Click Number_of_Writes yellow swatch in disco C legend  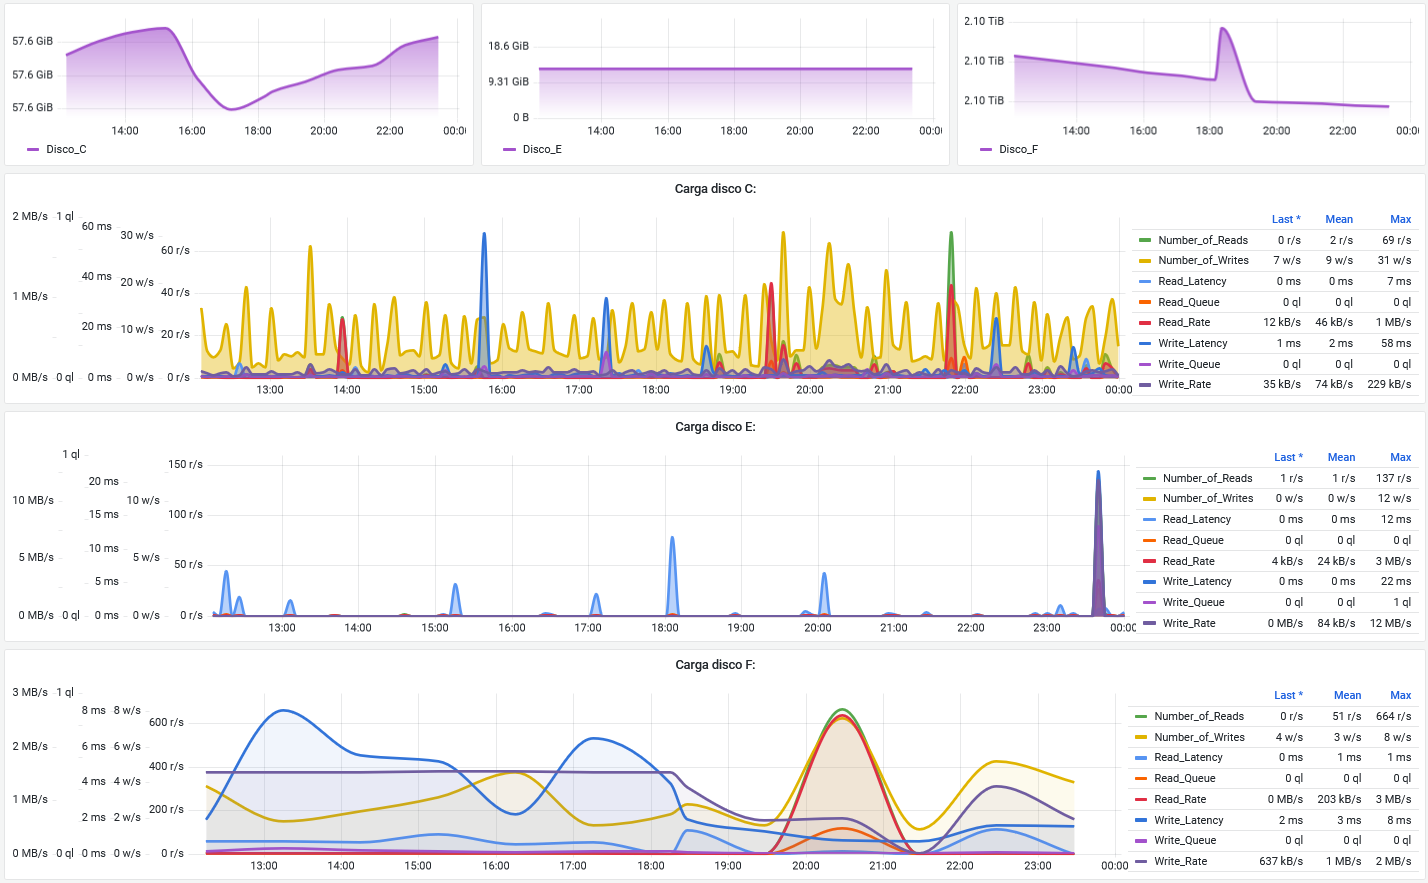[x=1145, y=261]
